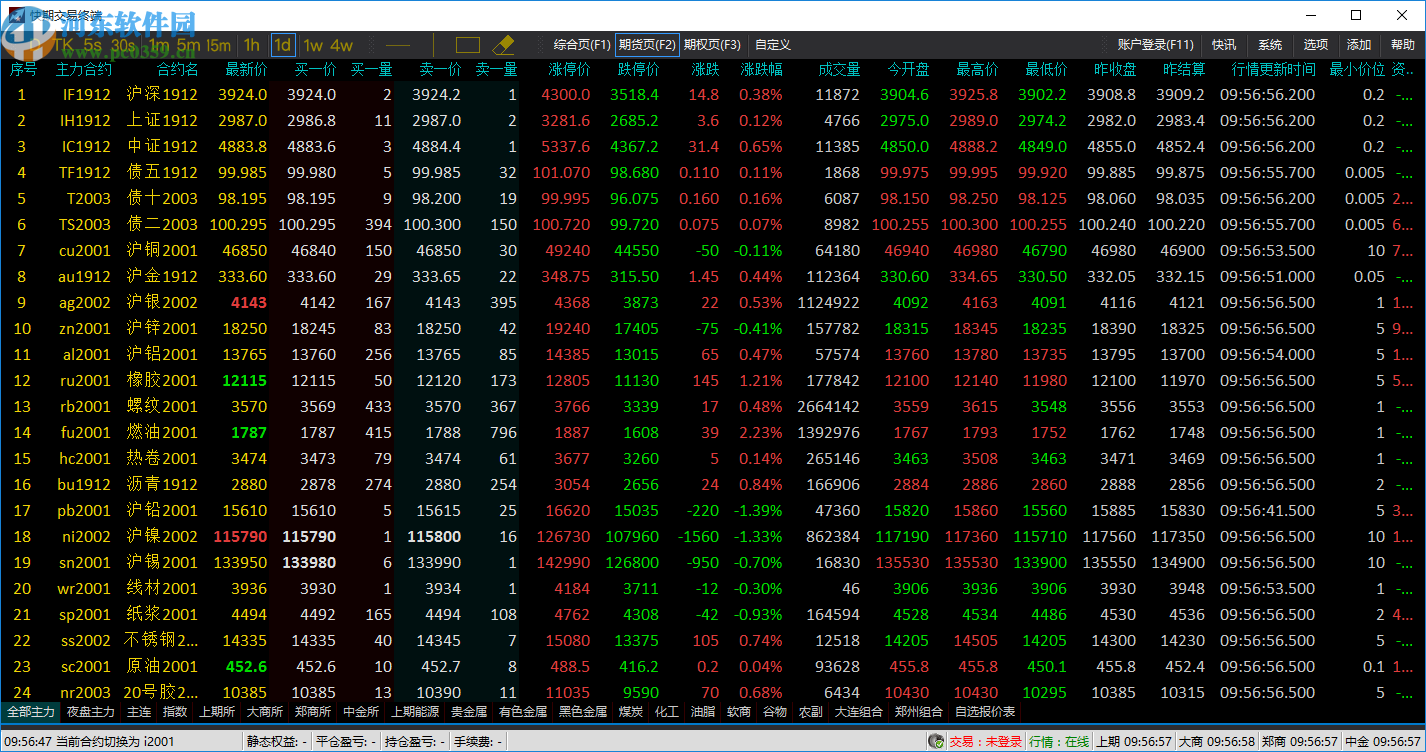Change chart period to 1h
Image resolution: width=1426 pixels, height=752 pixels.
click(x=252, y=45)
